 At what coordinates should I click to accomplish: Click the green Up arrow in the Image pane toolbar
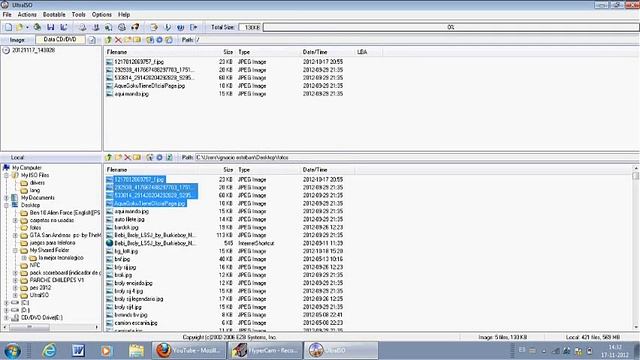[x=108, y=40]
